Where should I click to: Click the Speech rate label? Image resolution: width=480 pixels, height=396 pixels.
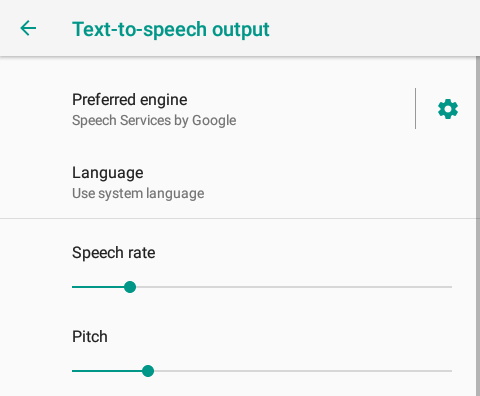click(x=114, y=253)
